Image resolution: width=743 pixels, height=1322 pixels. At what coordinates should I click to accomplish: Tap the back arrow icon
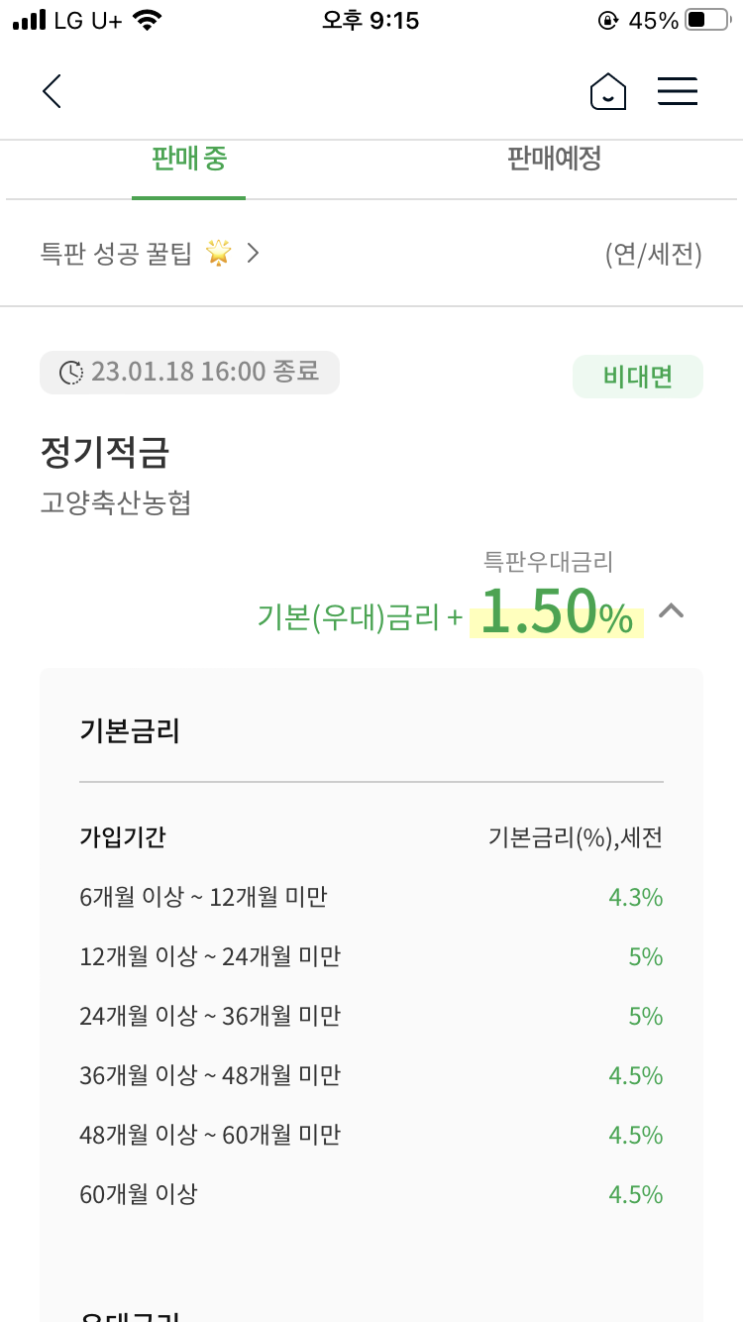52,92
